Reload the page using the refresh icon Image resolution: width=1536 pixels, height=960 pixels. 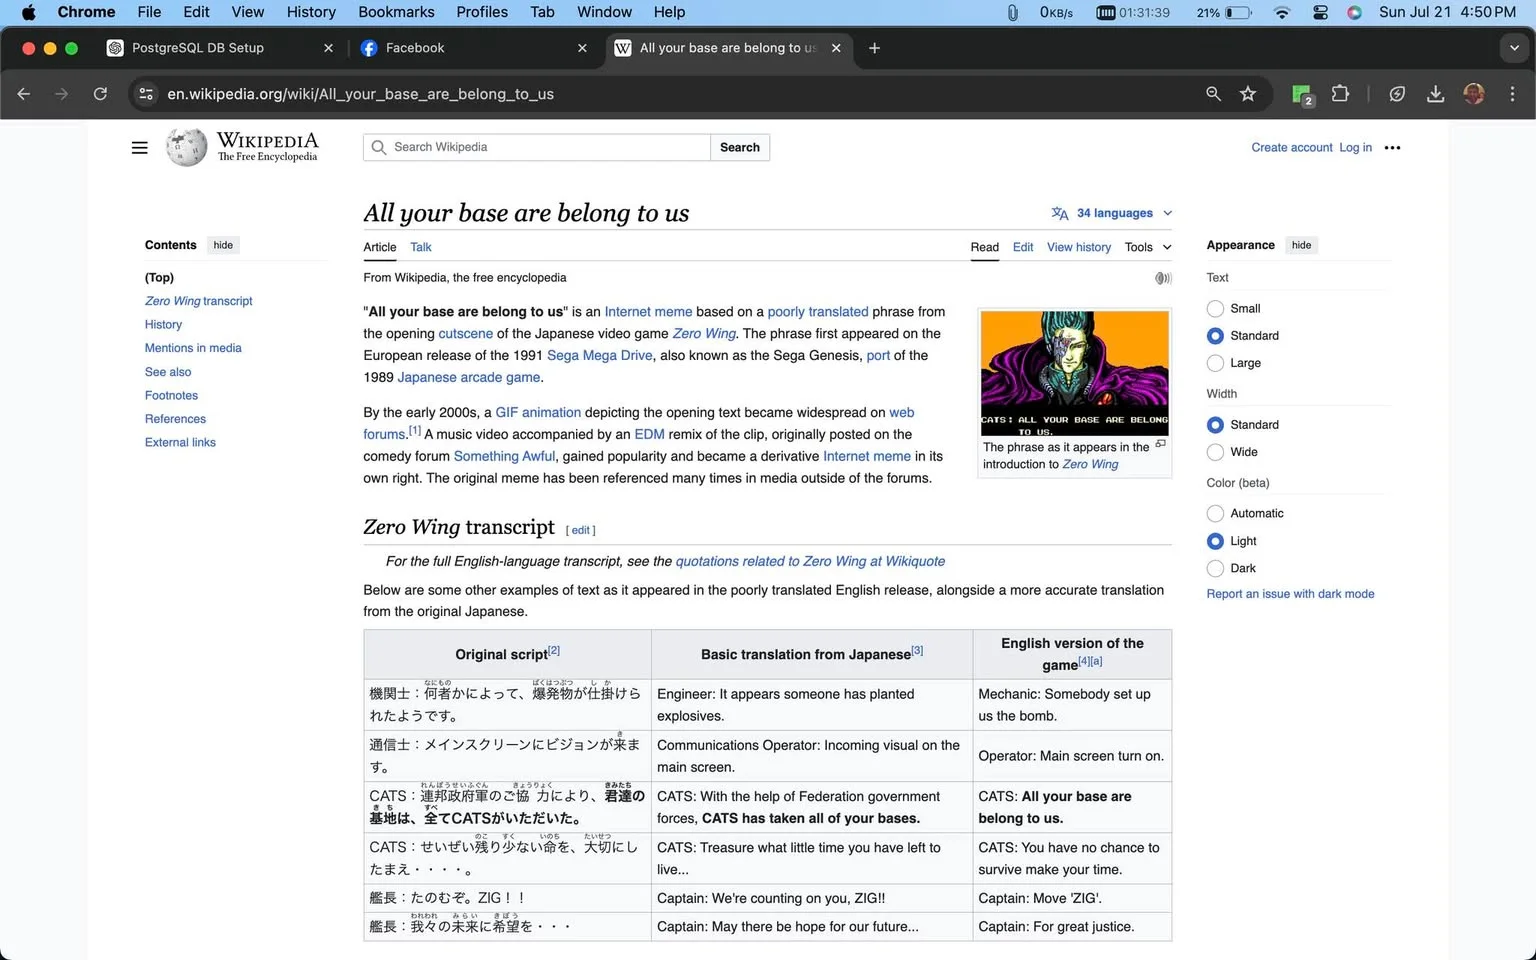click(100, 94)
